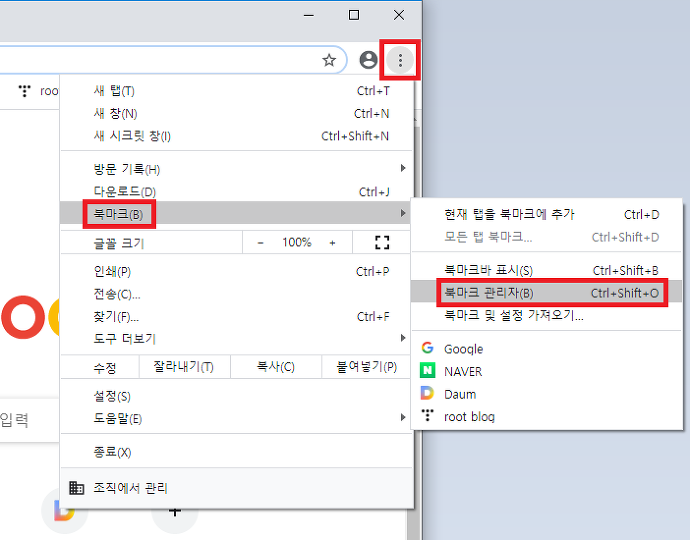Click the bookmark star icon in address bar
This screenshot has width=690, height=540.
329,60
